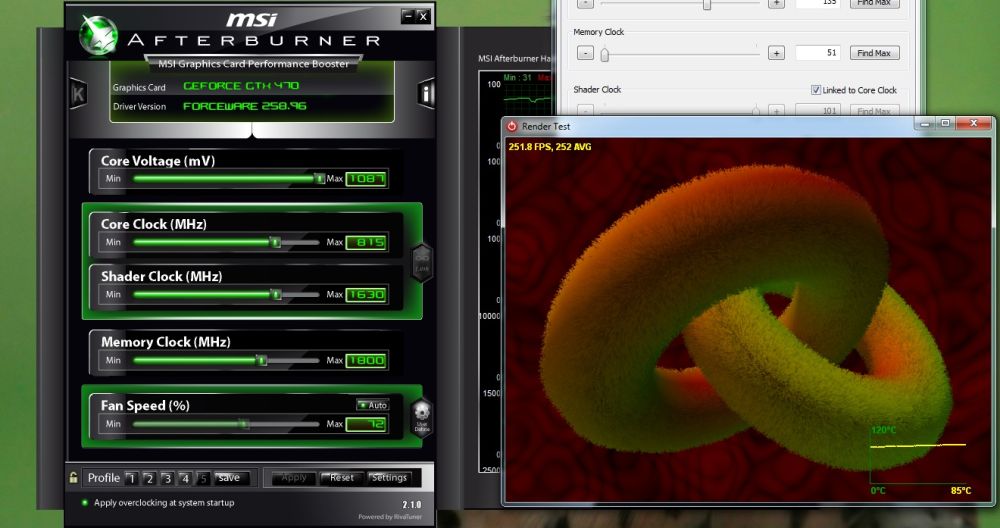Select Profile slot 5
1000x528 pixels.
click(203, 478)
